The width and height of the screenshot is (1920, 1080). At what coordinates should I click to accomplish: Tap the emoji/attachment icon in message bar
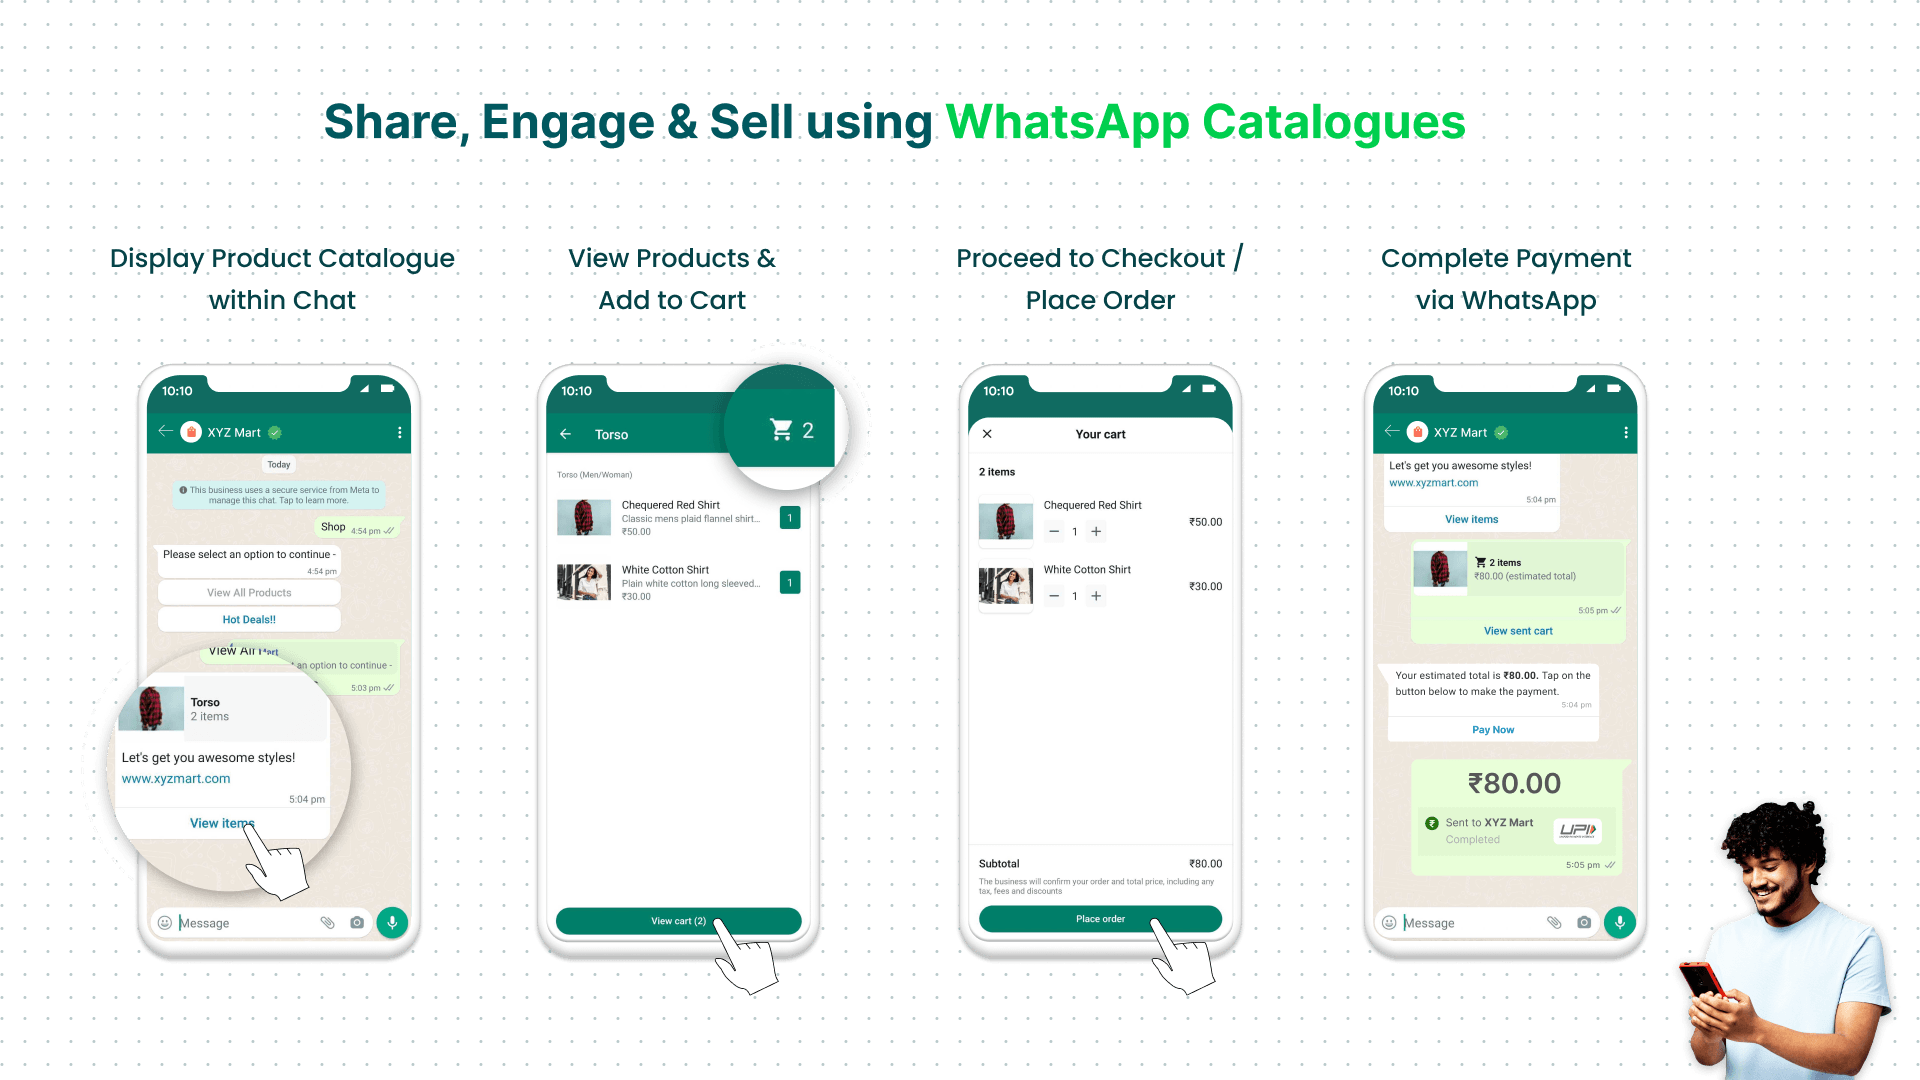327,922
